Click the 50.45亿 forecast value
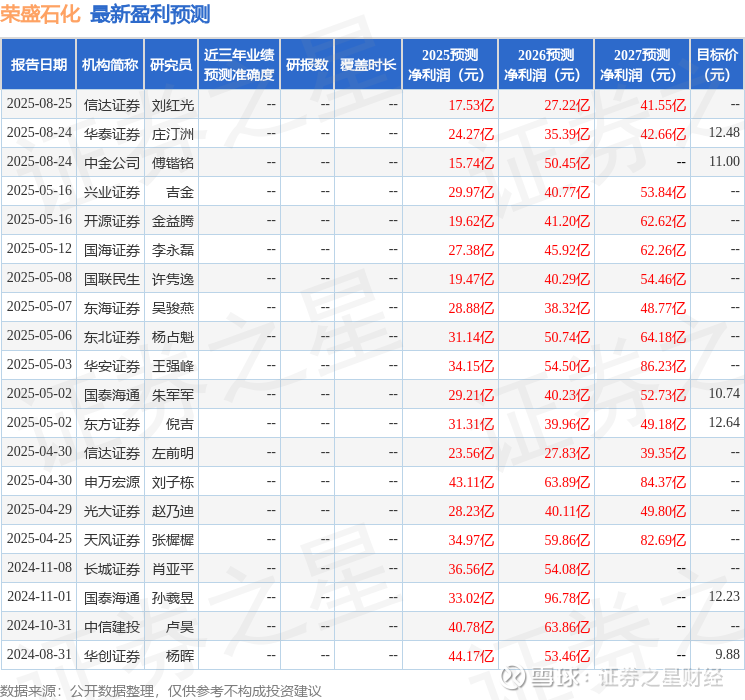The width and height of the screenshot is (745, 700). (x=567, y=163)
